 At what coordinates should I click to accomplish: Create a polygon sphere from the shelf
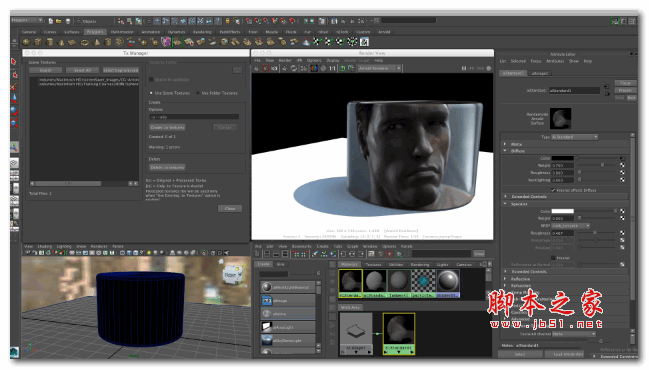tap(27, 42)
